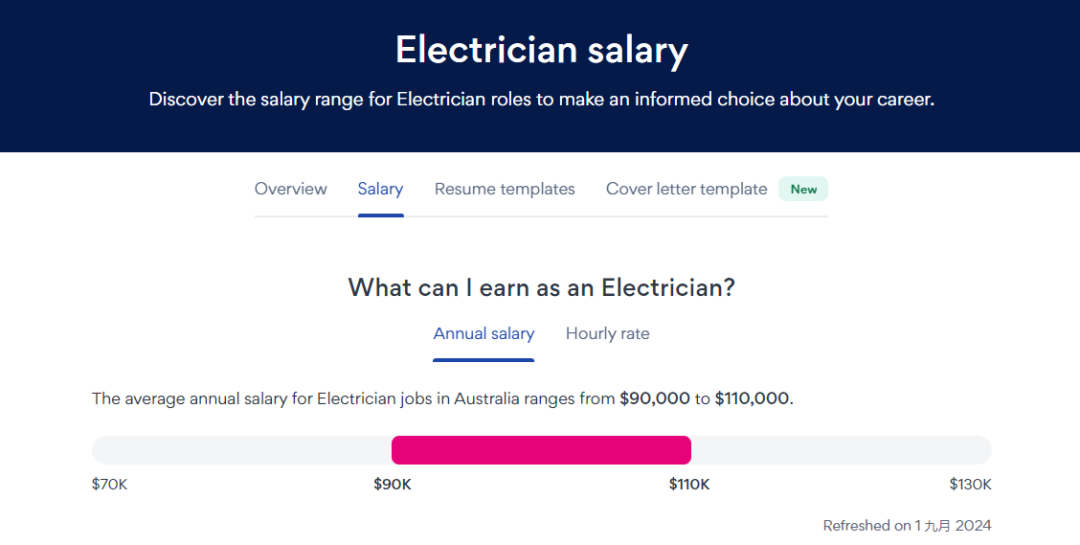Click the "What can I earn" heading

540,288
